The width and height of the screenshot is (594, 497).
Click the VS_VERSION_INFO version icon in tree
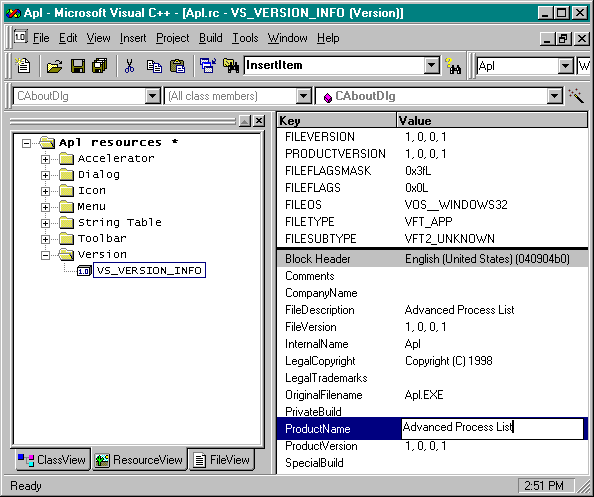pyautogui.click(x=84, y=270)
